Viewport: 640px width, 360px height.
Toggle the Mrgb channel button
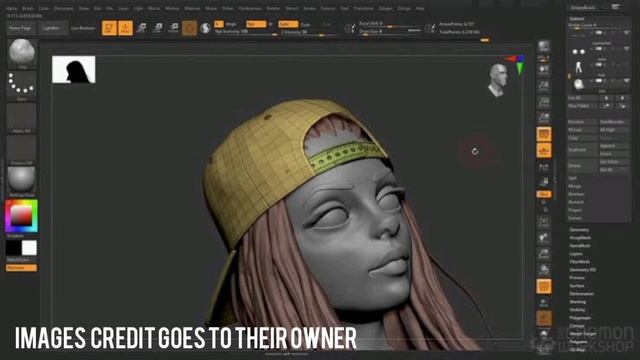pyautogui.click(x=231, y=24)
